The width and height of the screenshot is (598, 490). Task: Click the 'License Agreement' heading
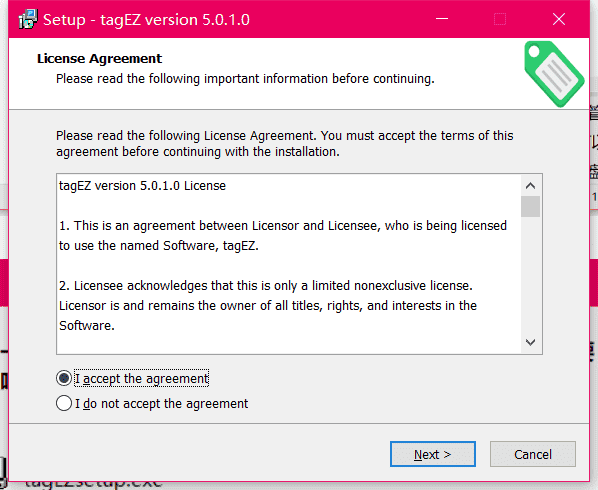(99, 58)
